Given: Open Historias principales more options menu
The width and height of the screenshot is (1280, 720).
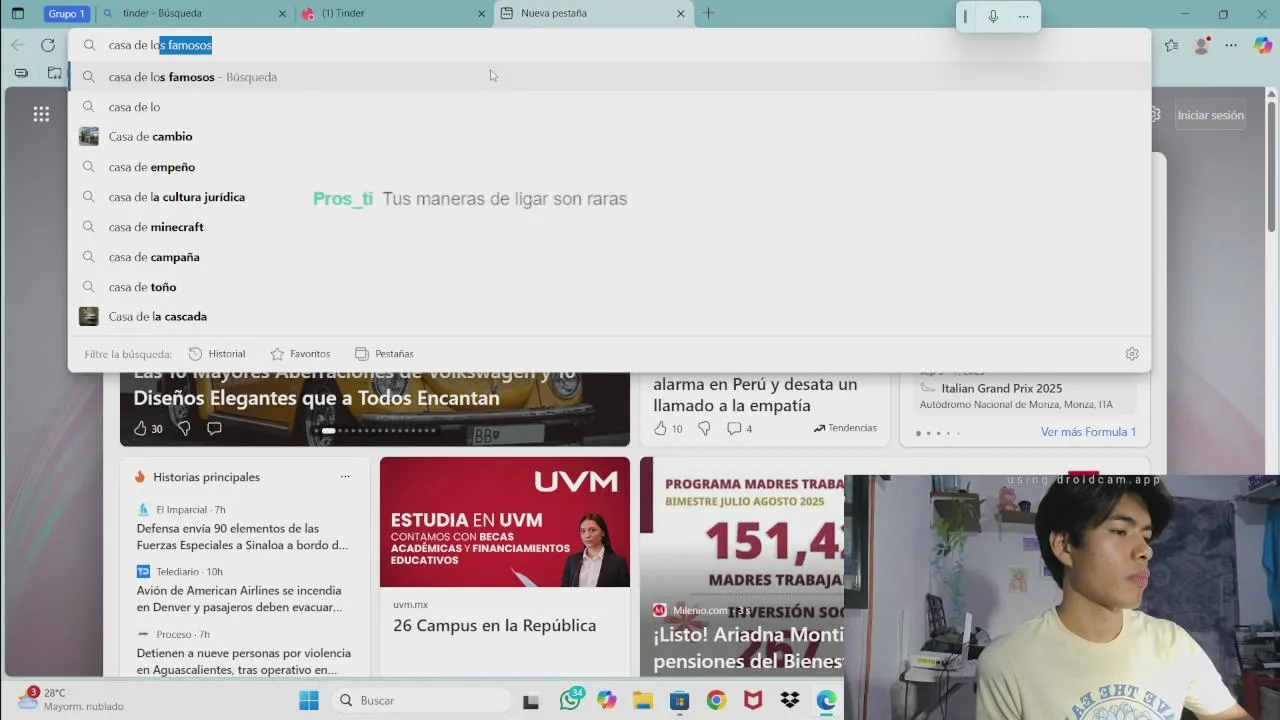Looking at the screenshot, I should click(x=345, y=477).
